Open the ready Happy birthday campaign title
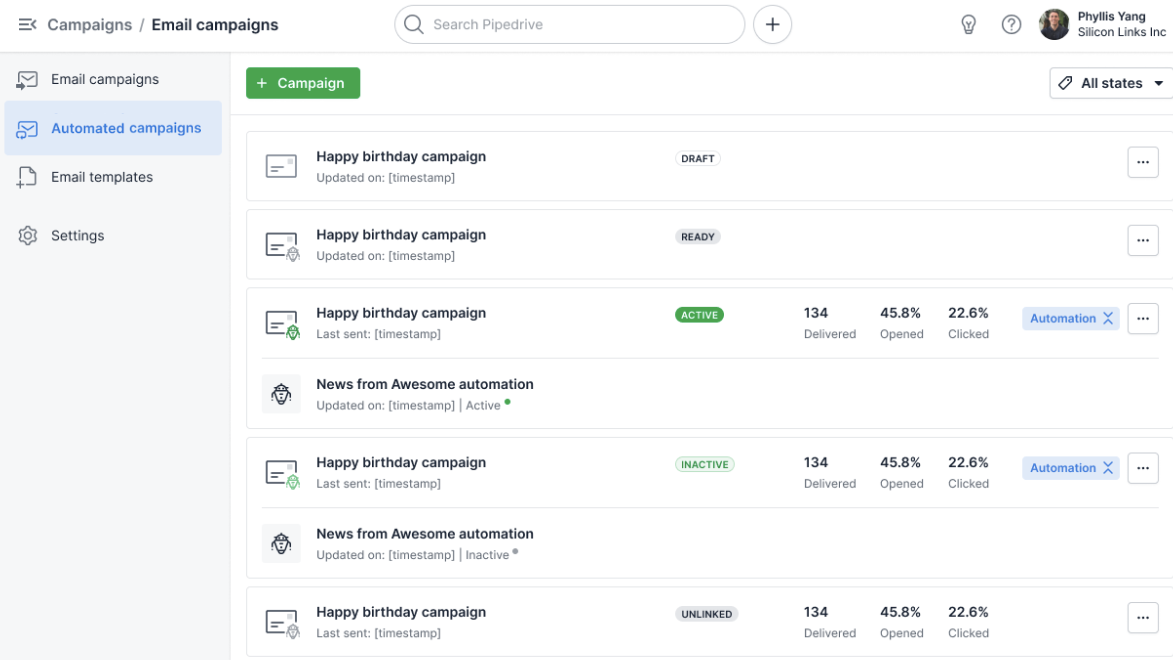The width and height of the screenshot is (1173, 660). [x=401, y=235]
